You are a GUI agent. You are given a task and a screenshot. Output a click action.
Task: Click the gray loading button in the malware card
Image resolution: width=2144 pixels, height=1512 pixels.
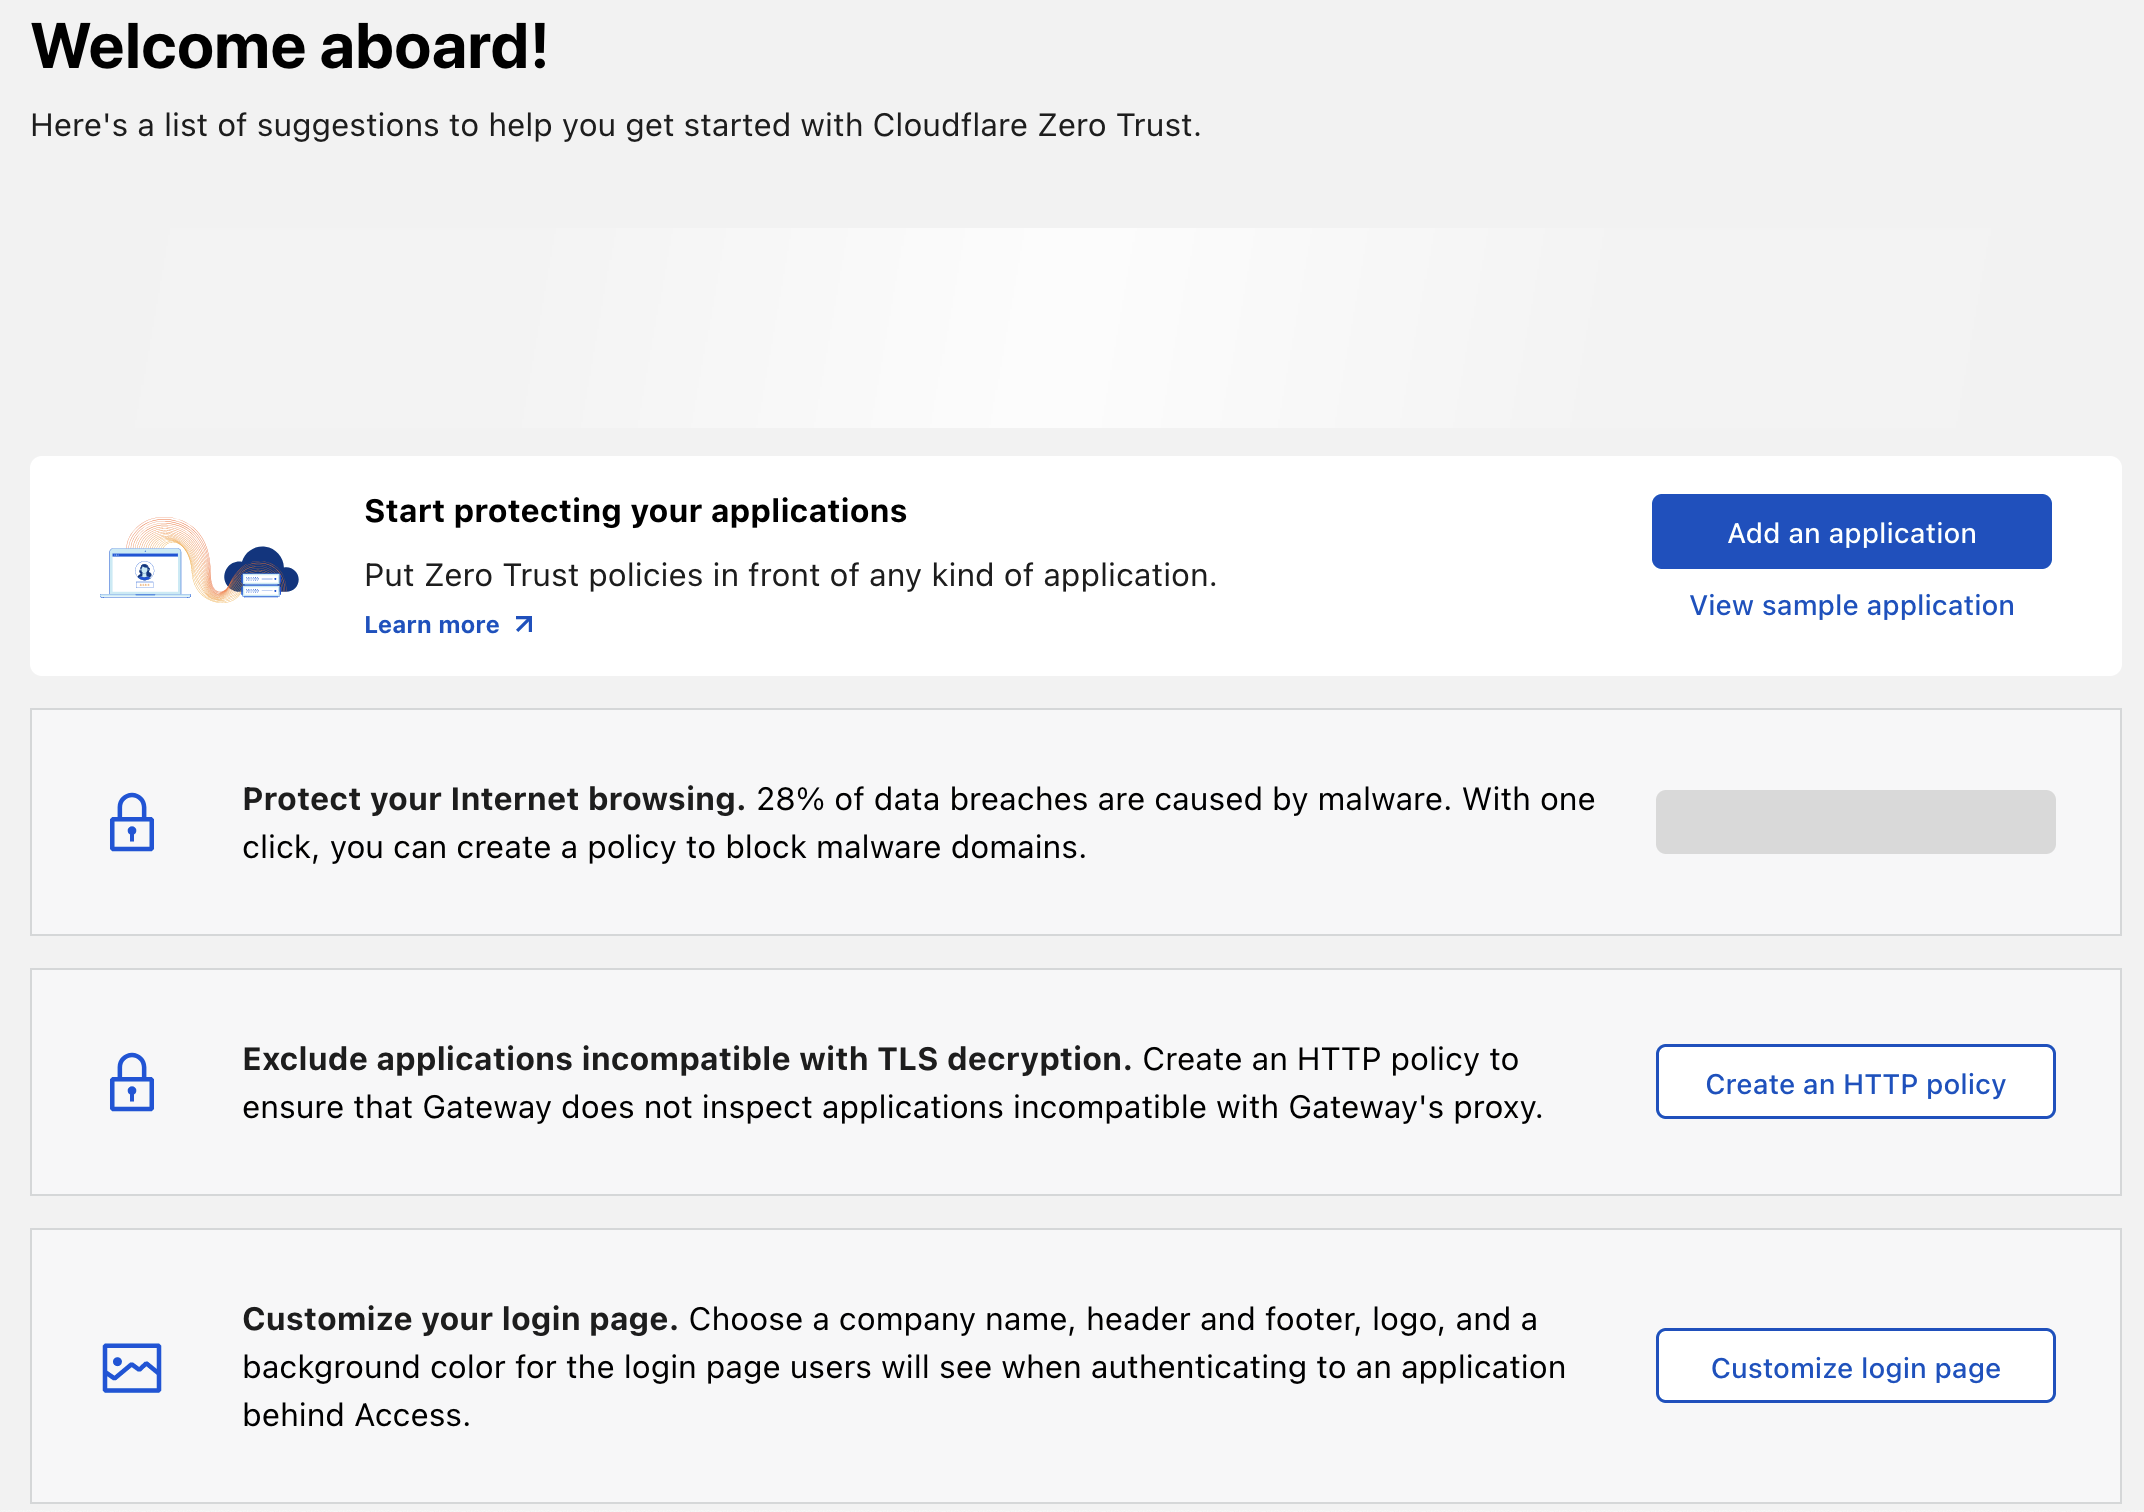(1855, 822)
